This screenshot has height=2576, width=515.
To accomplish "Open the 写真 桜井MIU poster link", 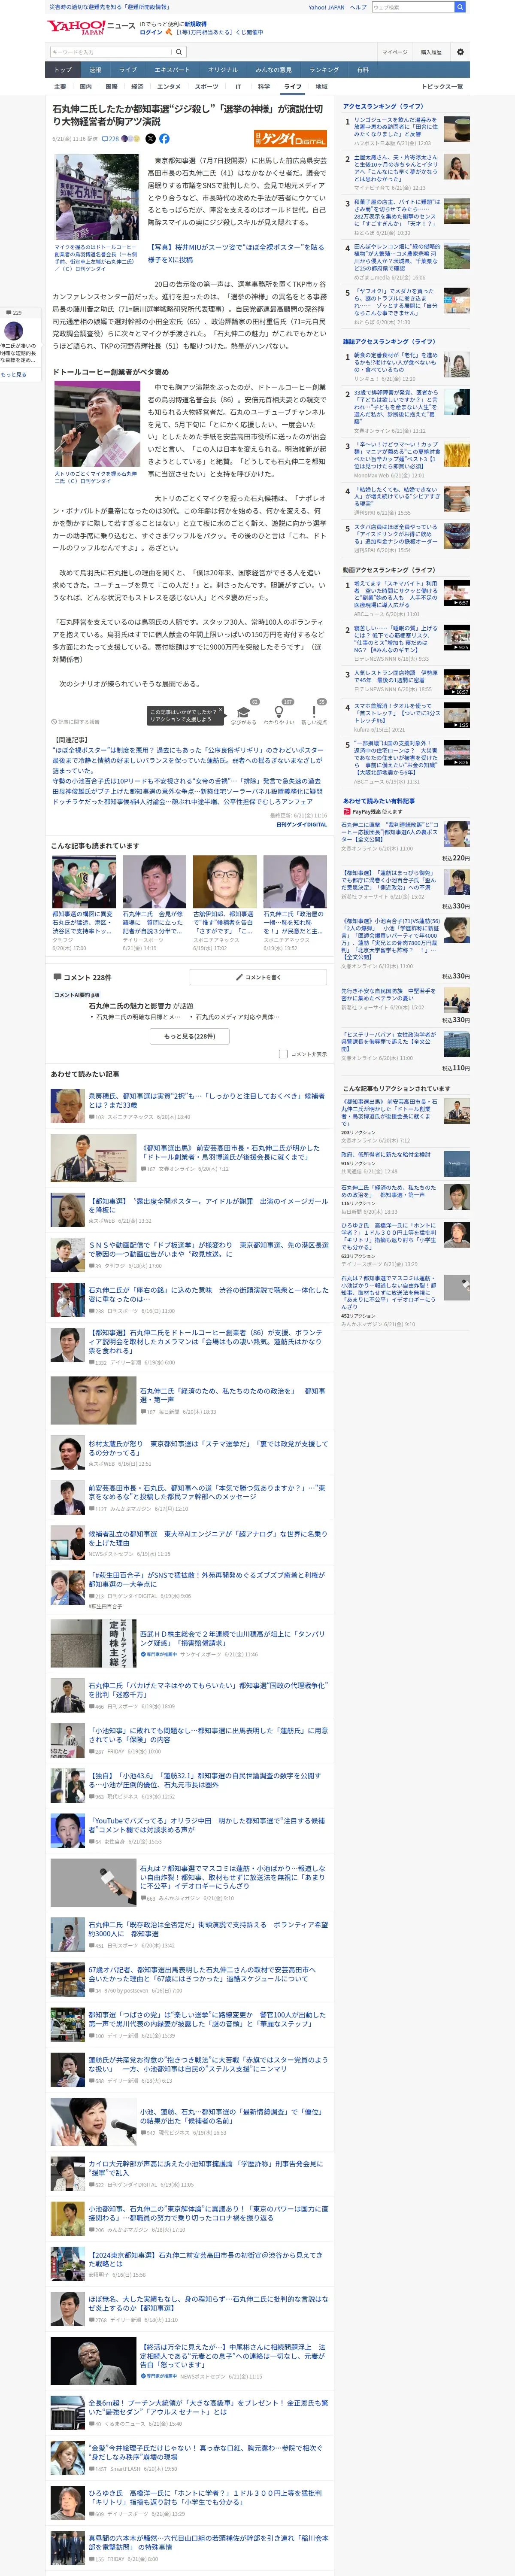I will pos(236,252).
